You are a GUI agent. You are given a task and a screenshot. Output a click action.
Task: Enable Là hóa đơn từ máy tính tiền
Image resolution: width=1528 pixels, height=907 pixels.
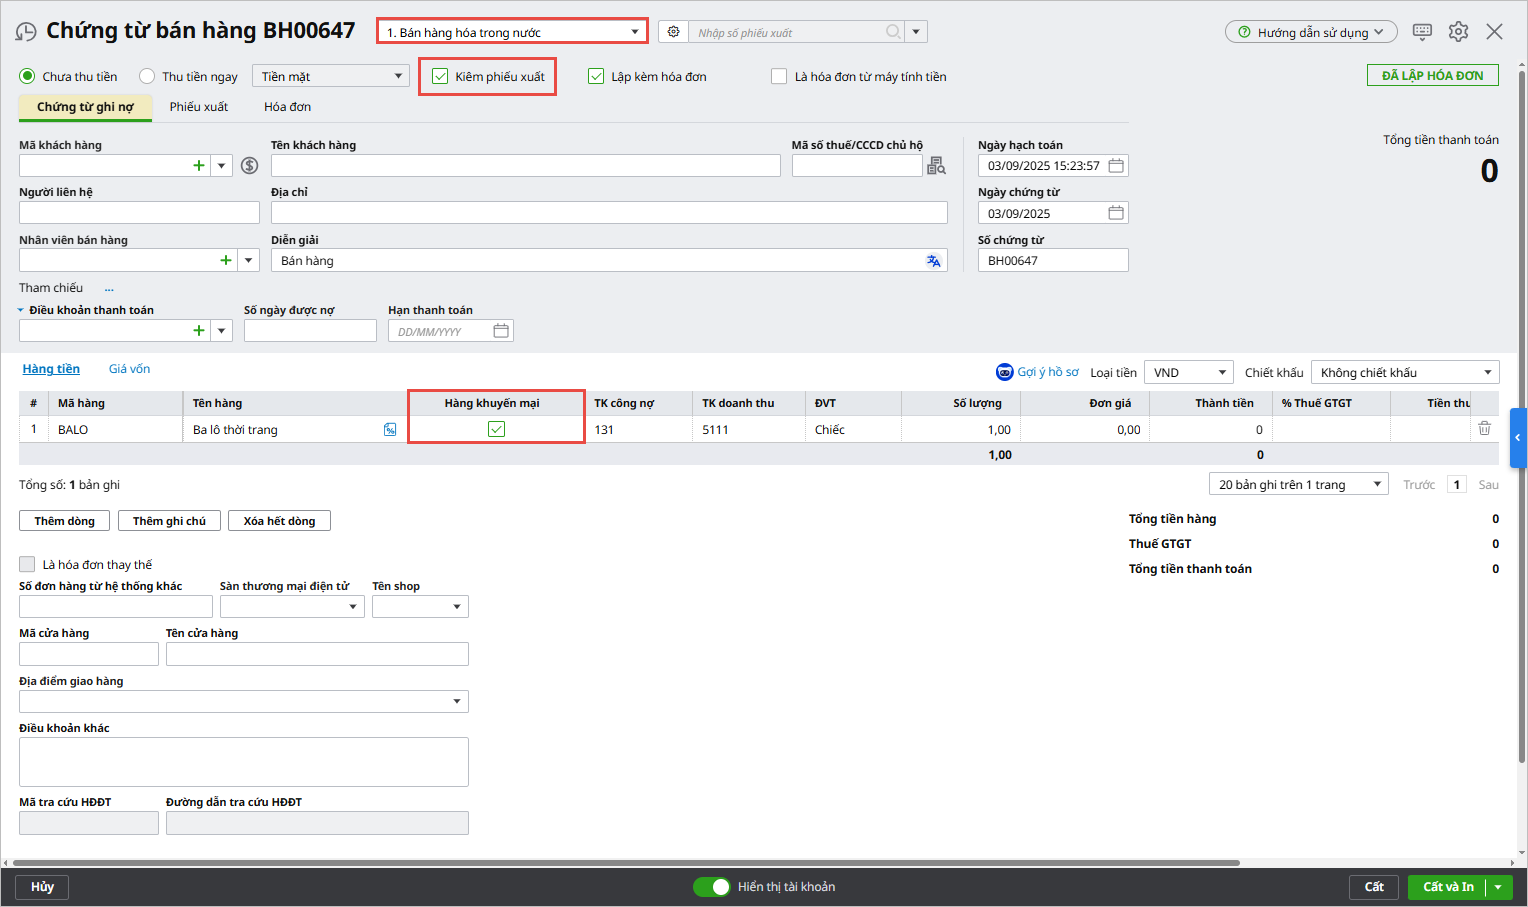[779, 77]
